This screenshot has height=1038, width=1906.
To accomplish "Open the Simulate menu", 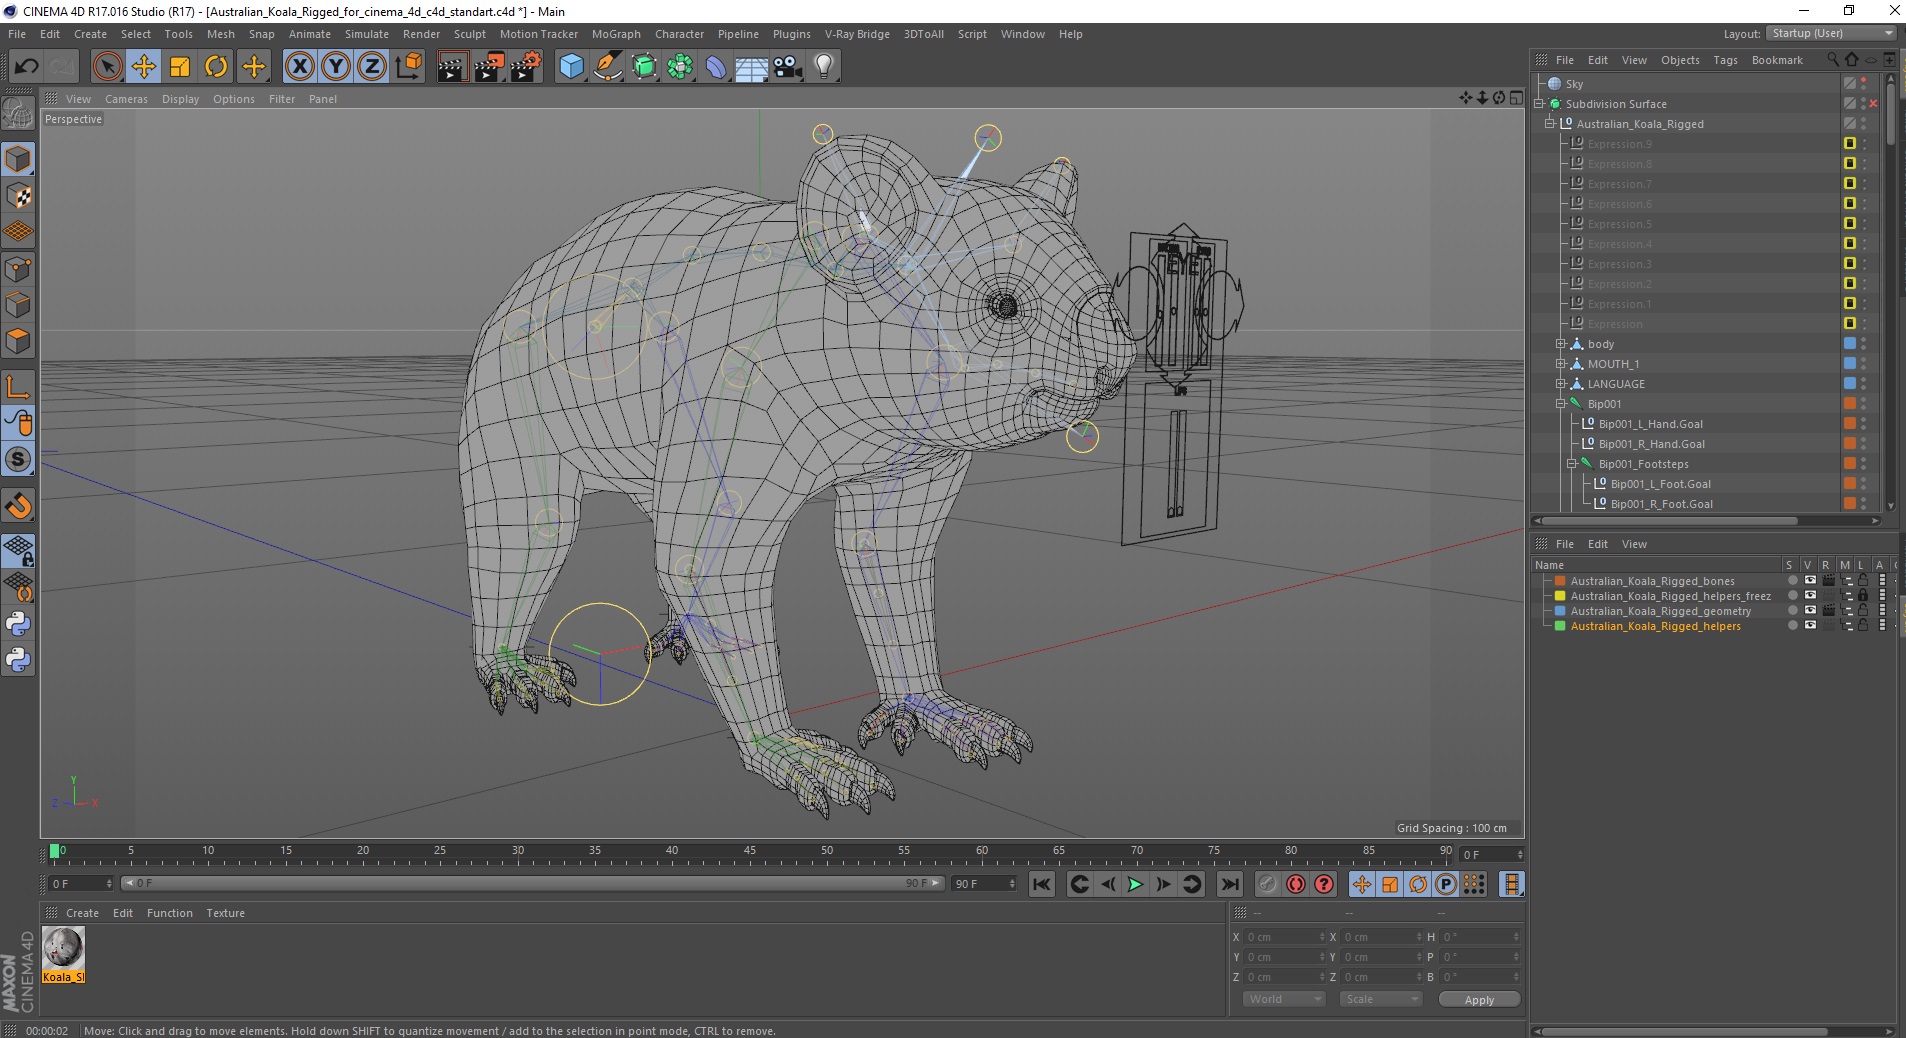I will coord(367,34).
